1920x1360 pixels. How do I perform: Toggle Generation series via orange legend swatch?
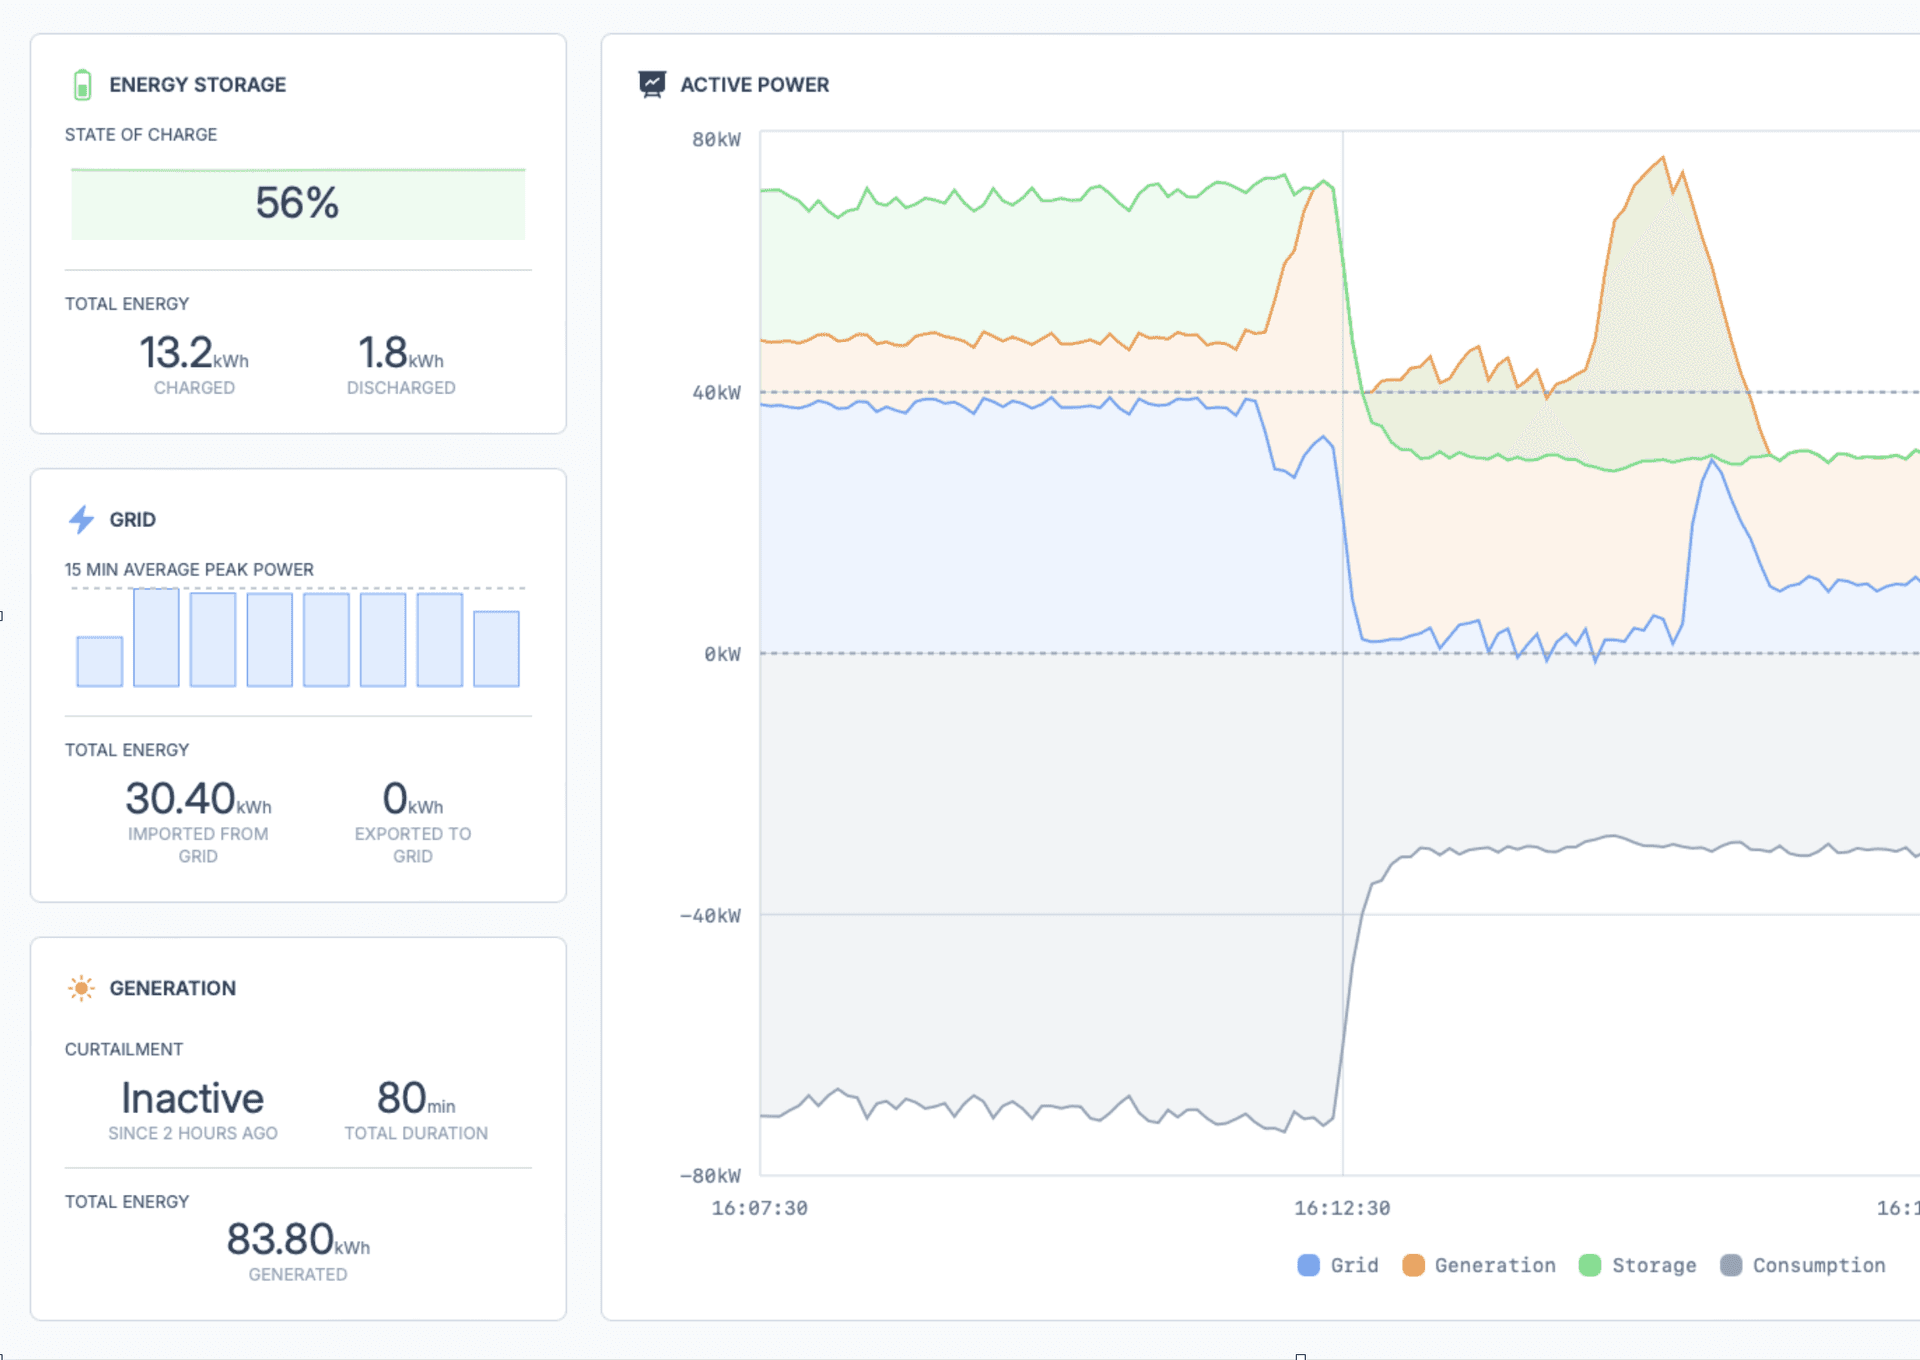(1413, 1265)
